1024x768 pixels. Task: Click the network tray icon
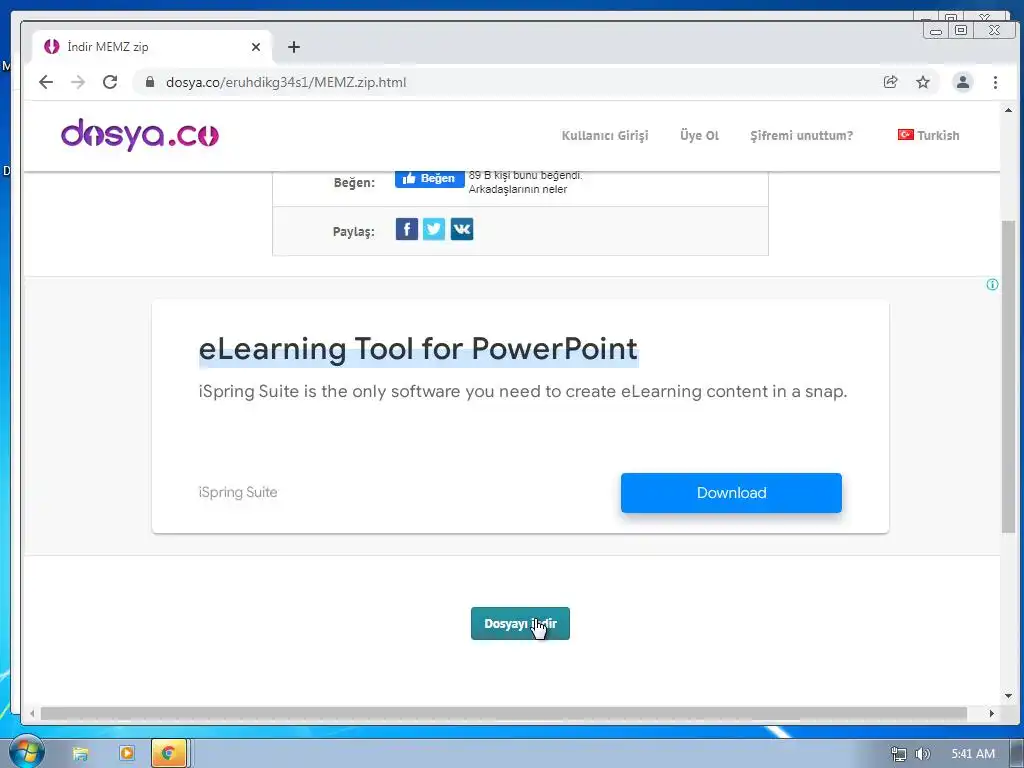tap(899, 754)
